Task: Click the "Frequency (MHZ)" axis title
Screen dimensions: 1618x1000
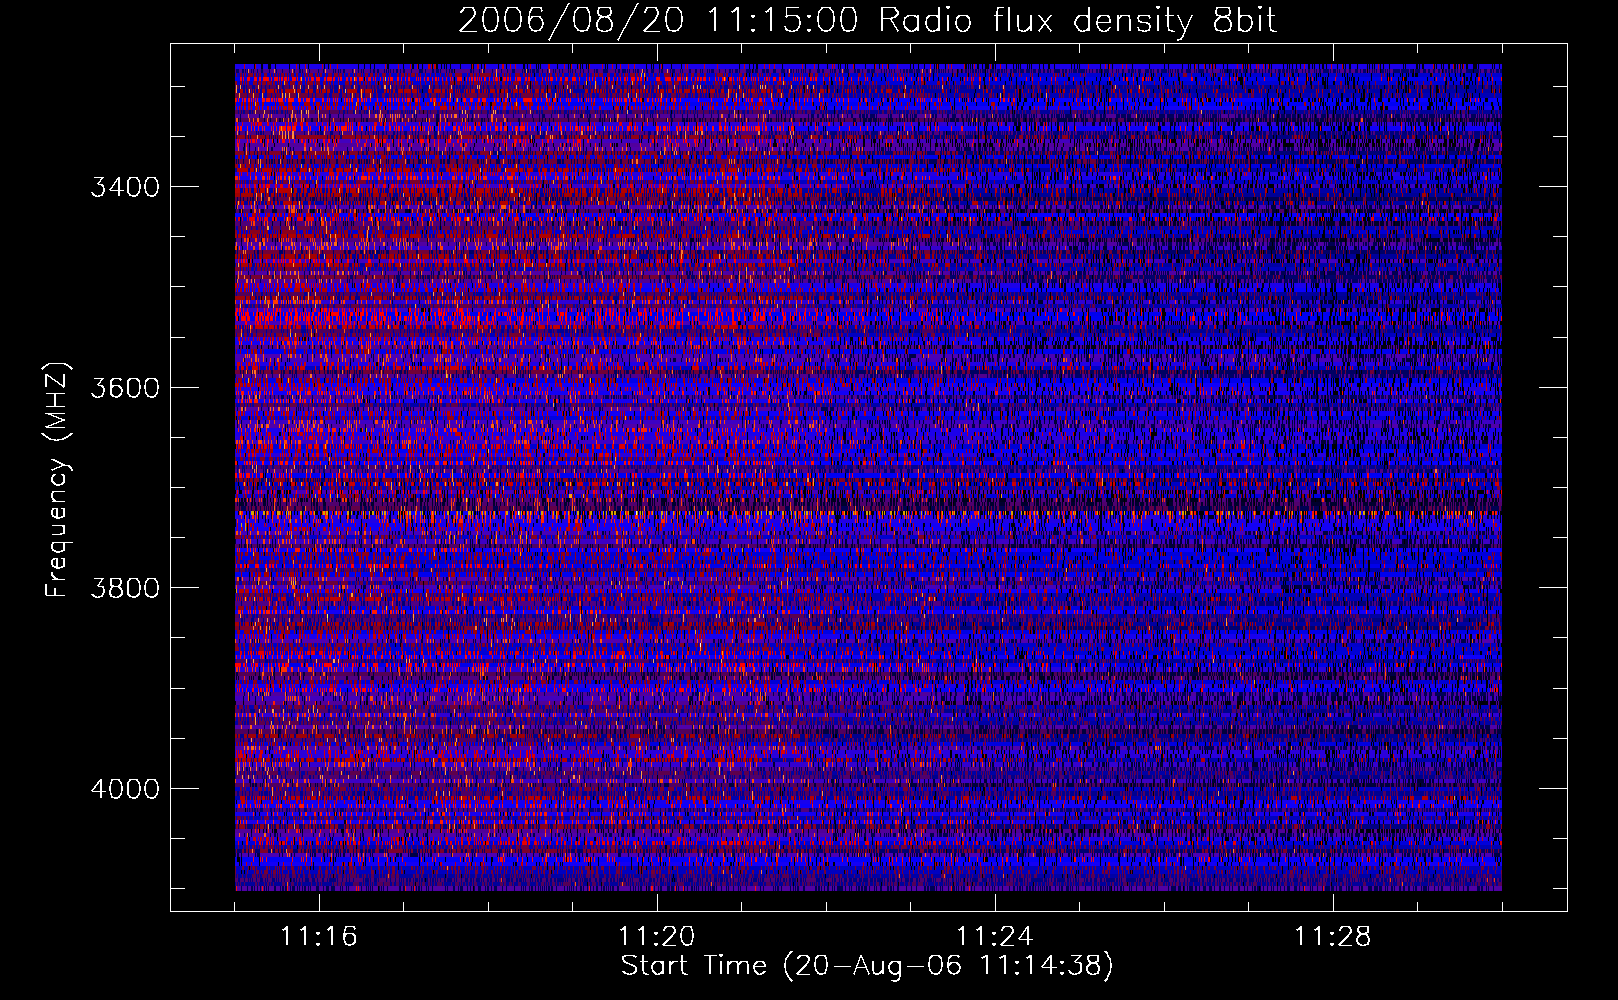Action: pyautogui.click(x=58, y=480)
